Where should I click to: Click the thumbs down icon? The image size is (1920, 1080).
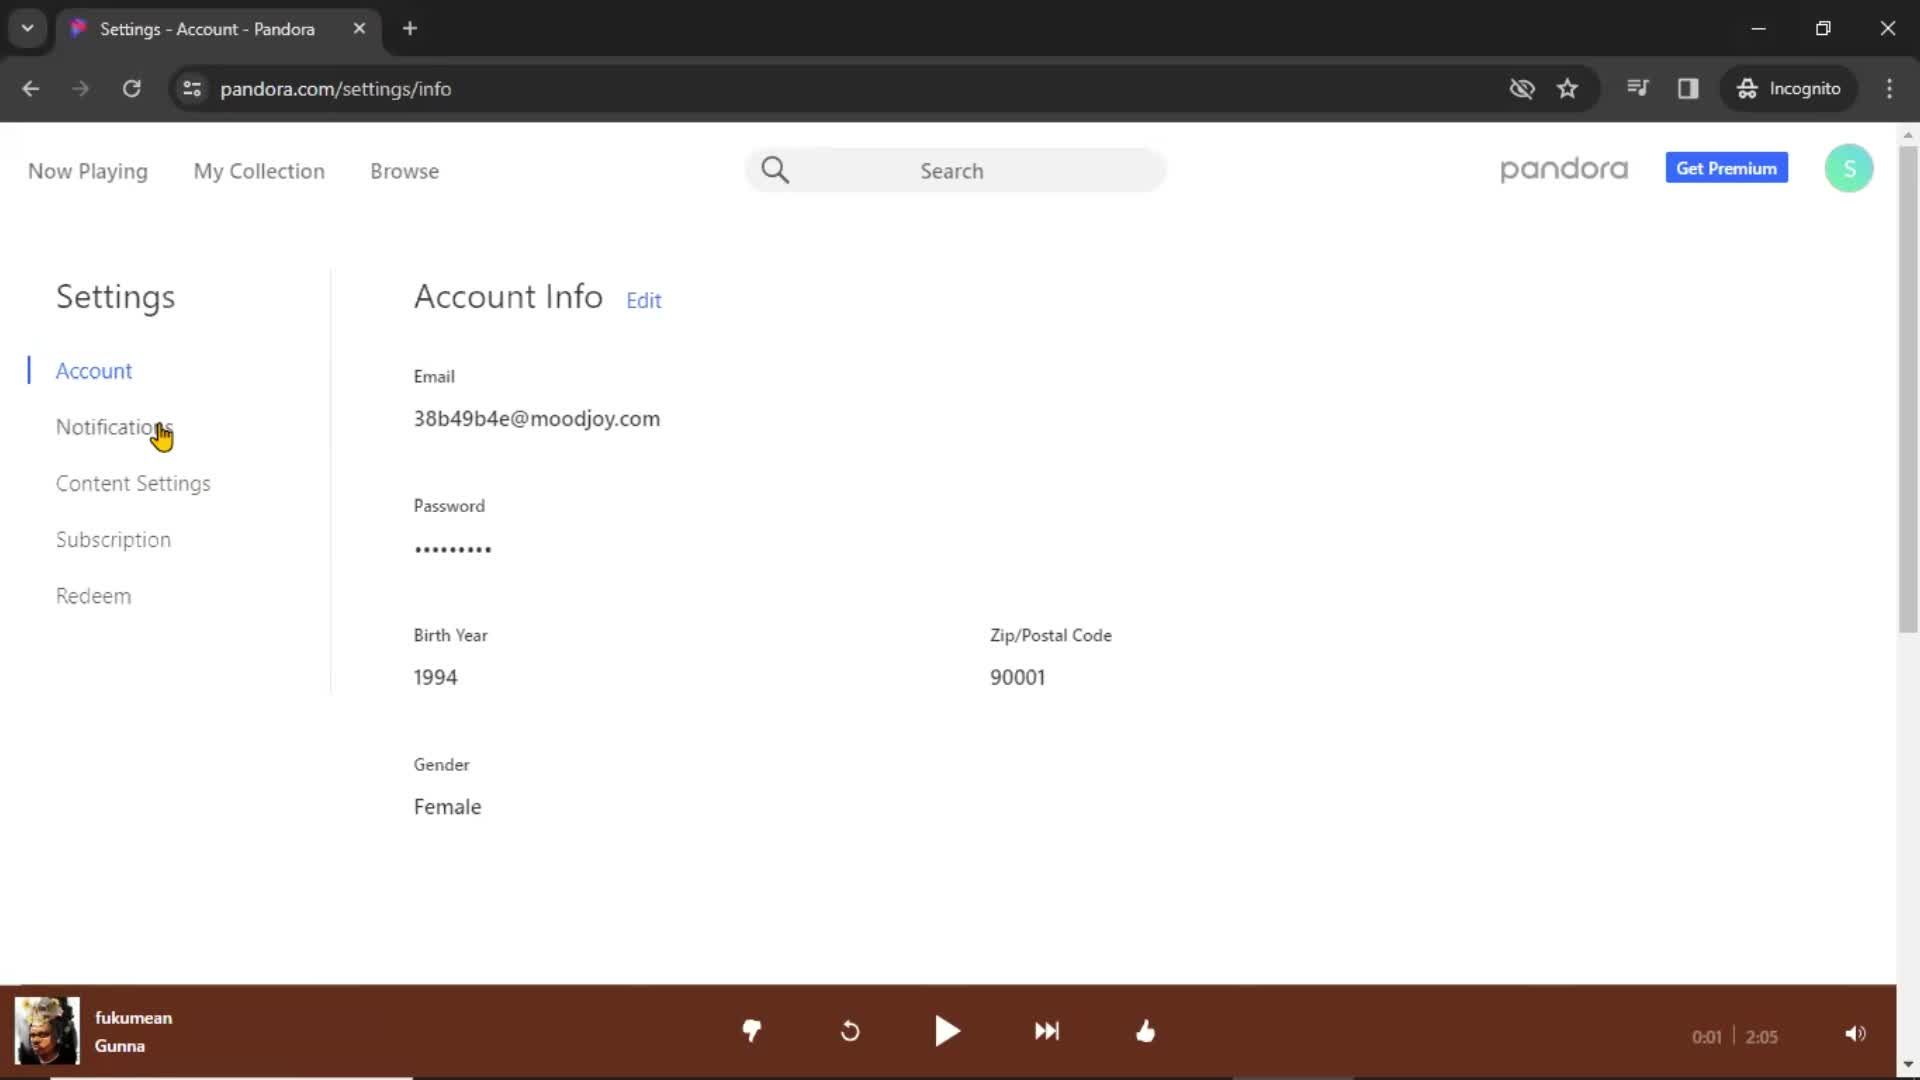[750, 1031]
